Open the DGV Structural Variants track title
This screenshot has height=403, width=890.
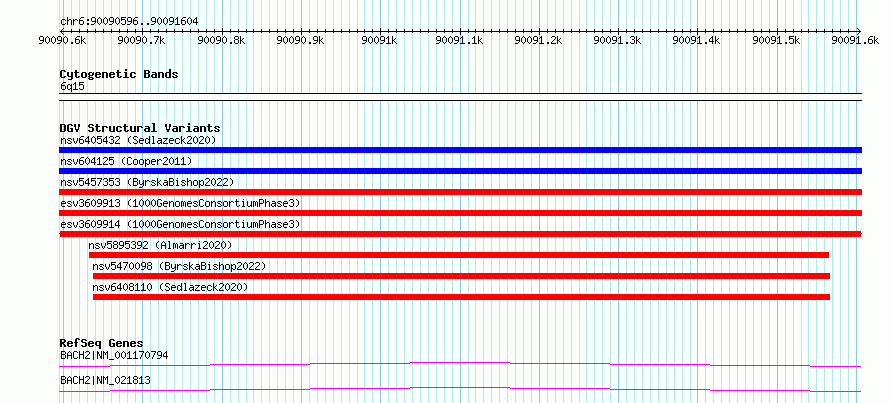click(140, 128)
